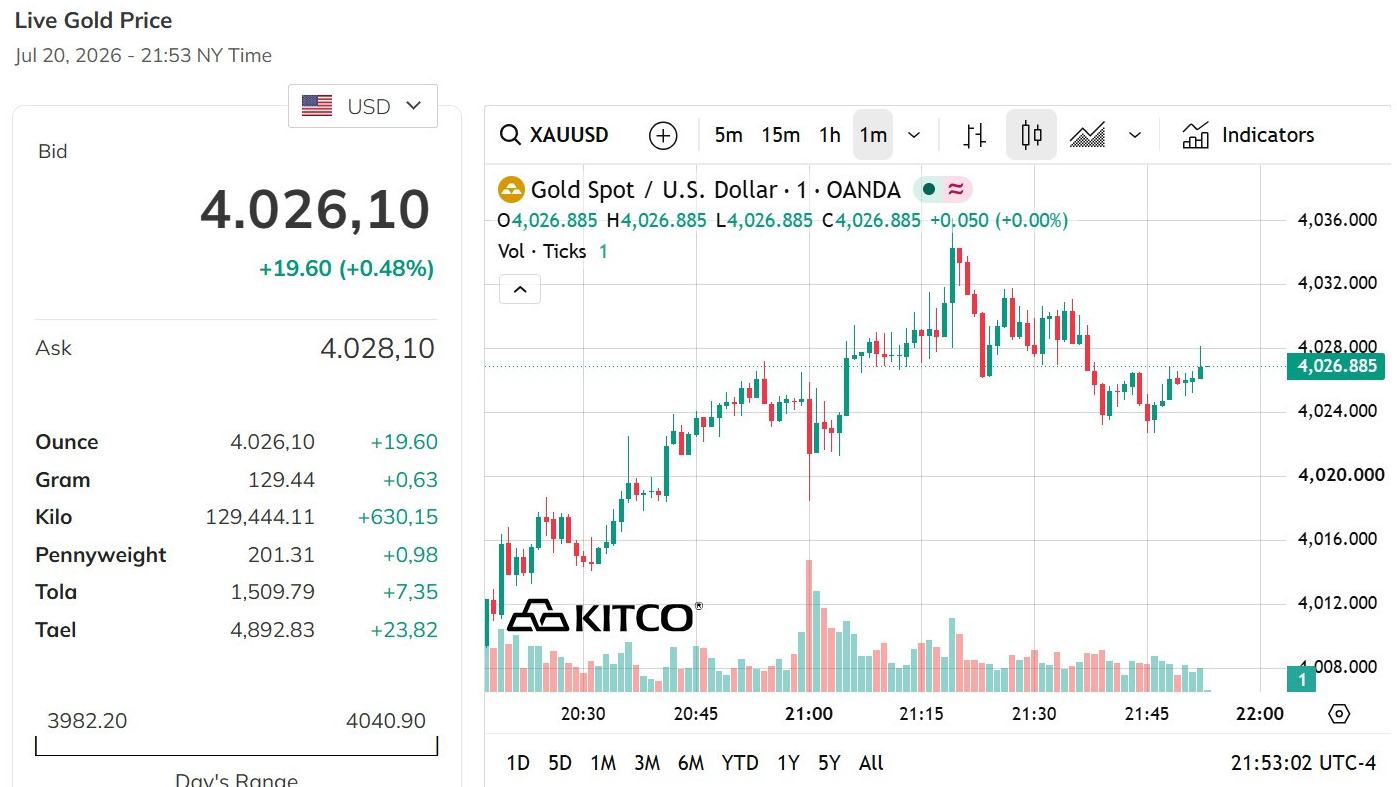Viewport: 1397px width, 787px height.
Task: Select the 5Y date range
Action: [x=829, y=763]
